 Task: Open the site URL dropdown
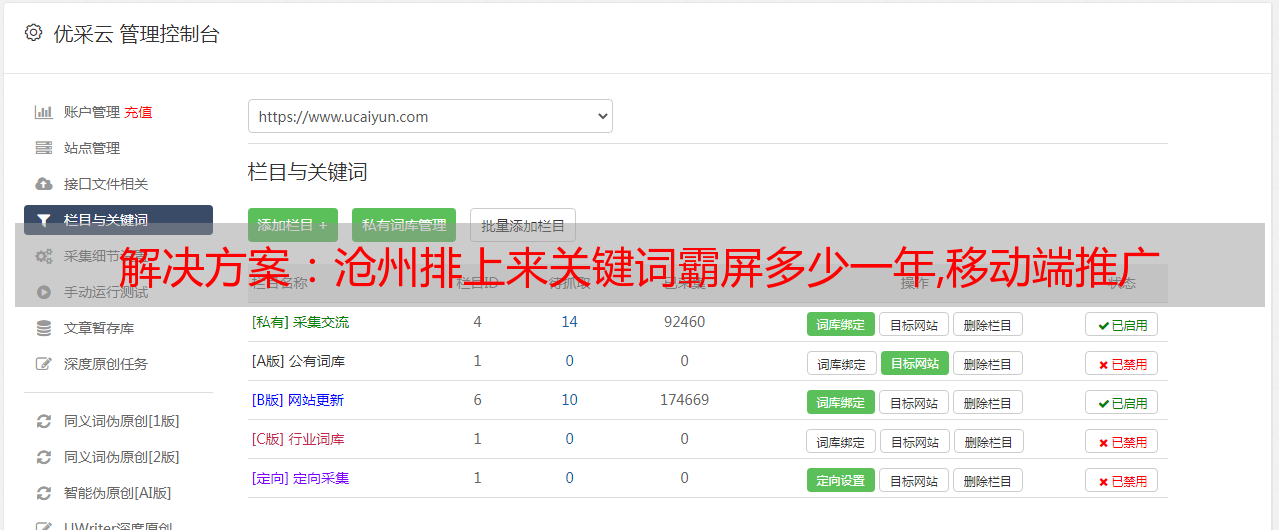point(430,116)
